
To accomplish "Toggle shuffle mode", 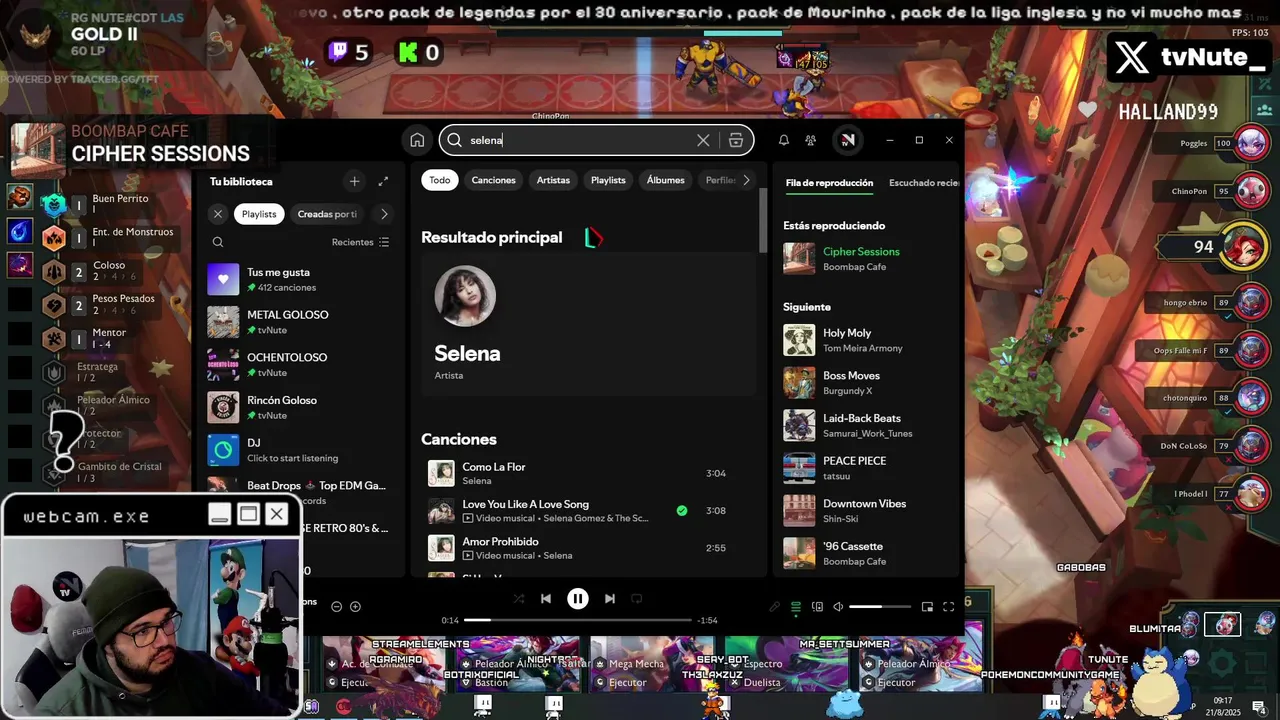I will point(518,599).
